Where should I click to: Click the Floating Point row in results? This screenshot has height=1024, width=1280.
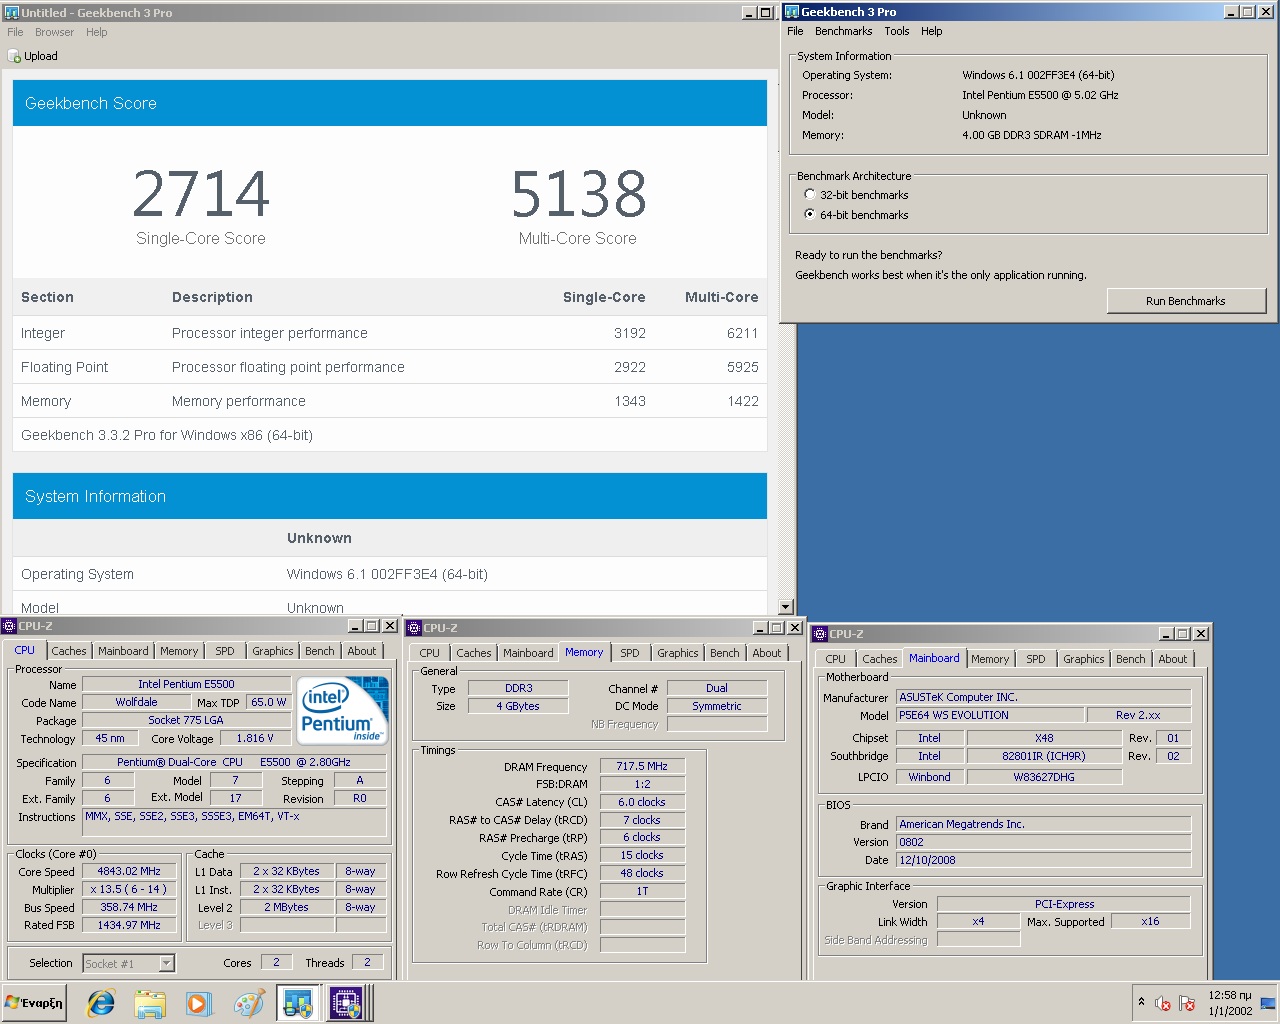coord(390,367)
